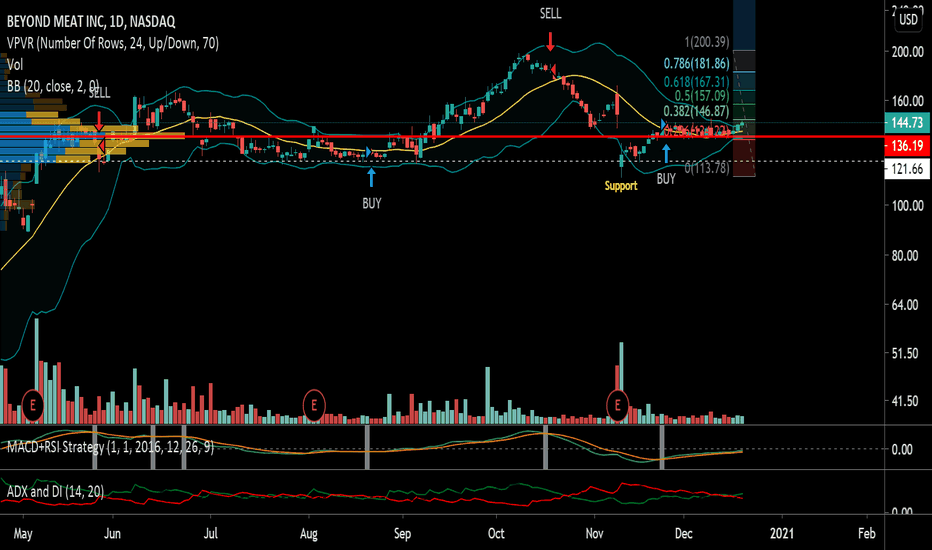Click the 200.00 price axis label
The image size is (932, 550).
[x=908, y=52]
